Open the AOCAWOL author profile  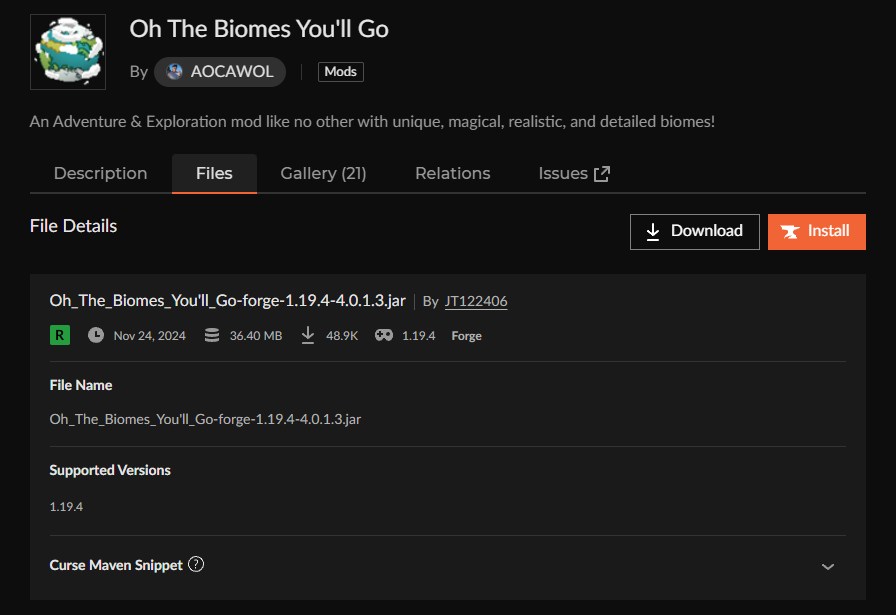[231, 72]
